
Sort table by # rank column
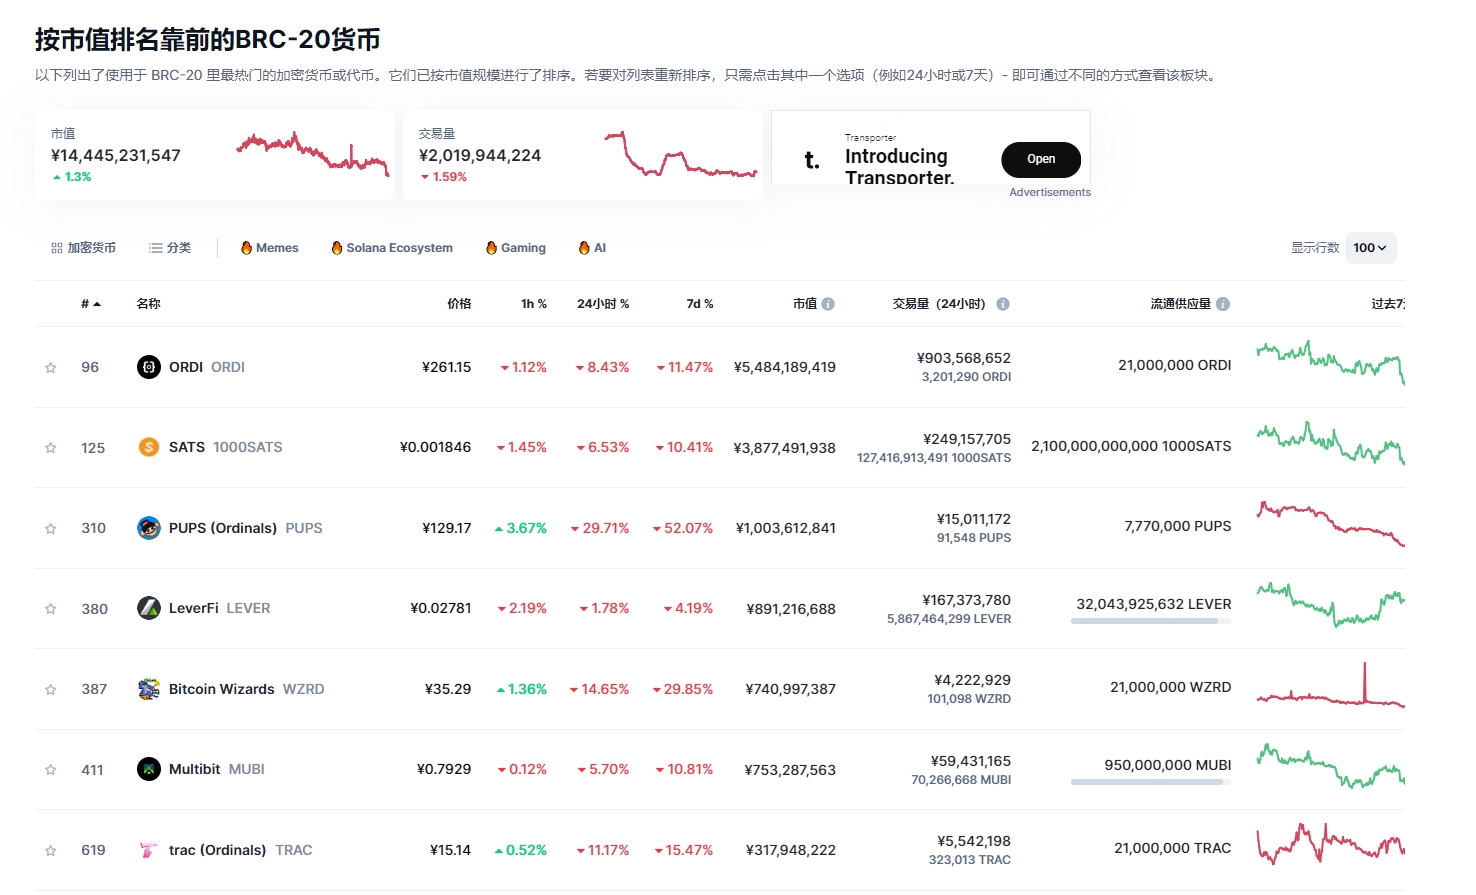91,304
